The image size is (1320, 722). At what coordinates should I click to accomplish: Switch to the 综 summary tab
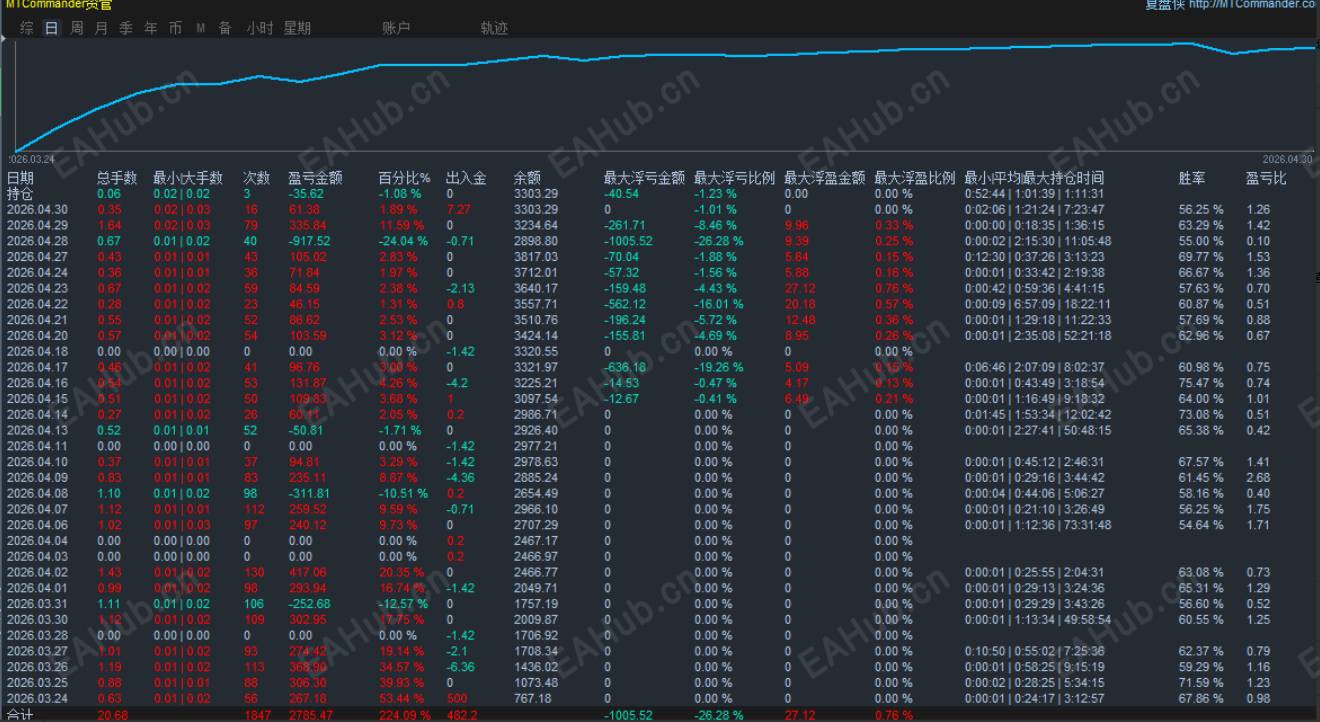[27, 28]
